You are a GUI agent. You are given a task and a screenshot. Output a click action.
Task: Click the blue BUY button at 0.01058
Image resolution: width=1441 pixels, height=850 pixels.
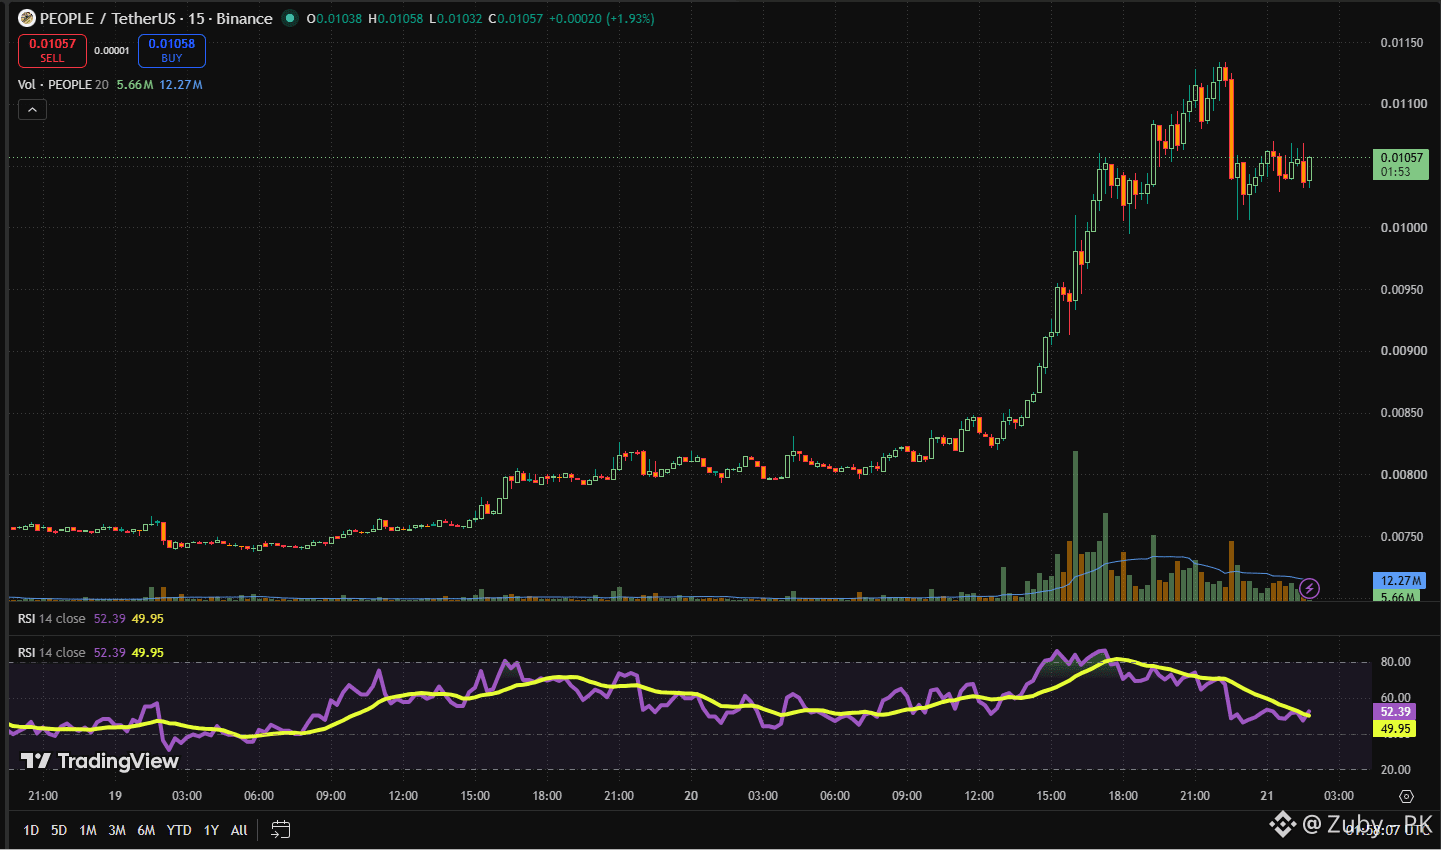tap(172, 50)
